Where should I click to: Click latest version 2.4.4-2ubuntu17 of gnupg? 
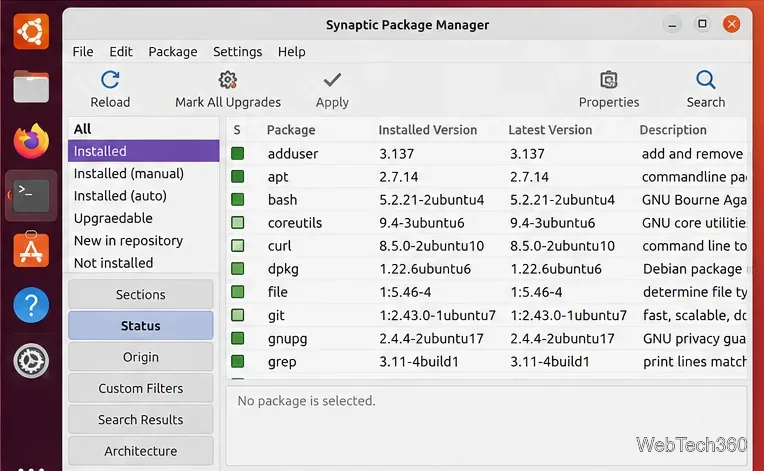point(562,338)
